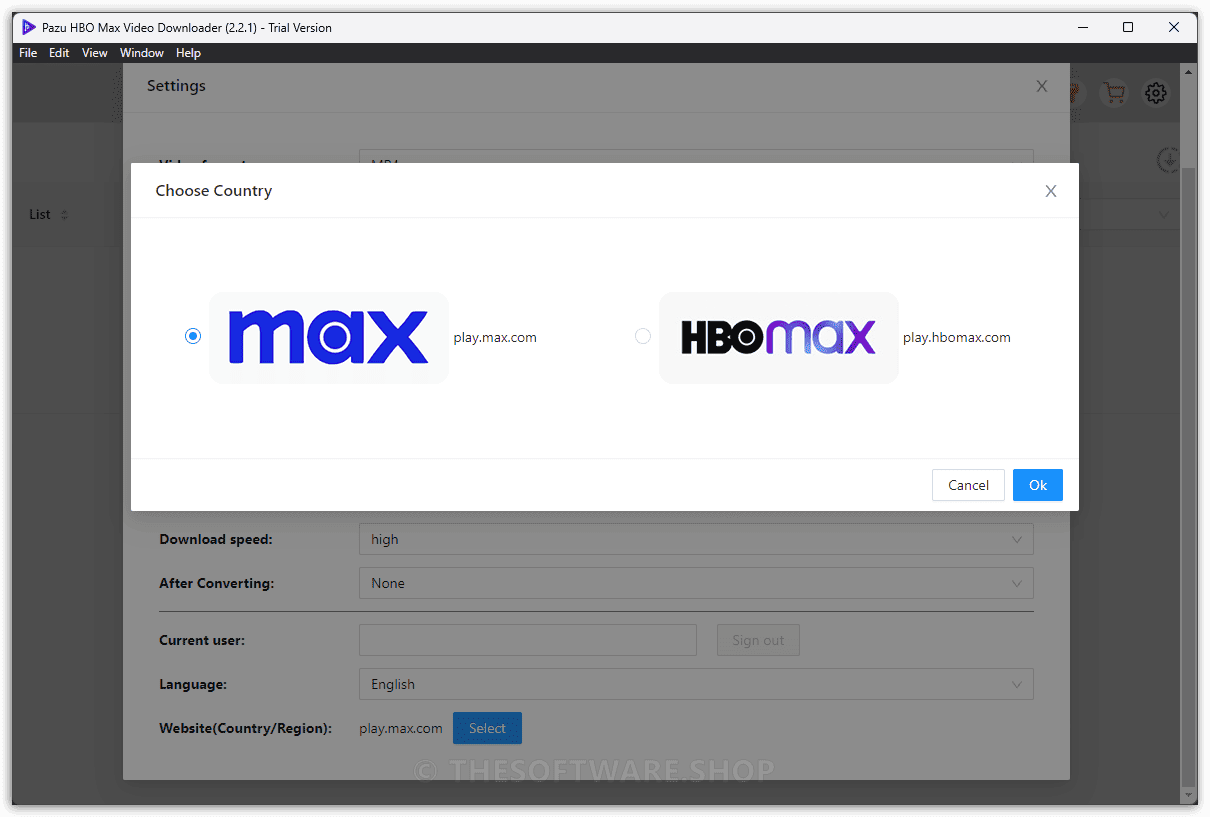This screenshot has width=1210, height=817.
Task: Confirm country choice with Ok button
Action: click(x=1038, y=485)
